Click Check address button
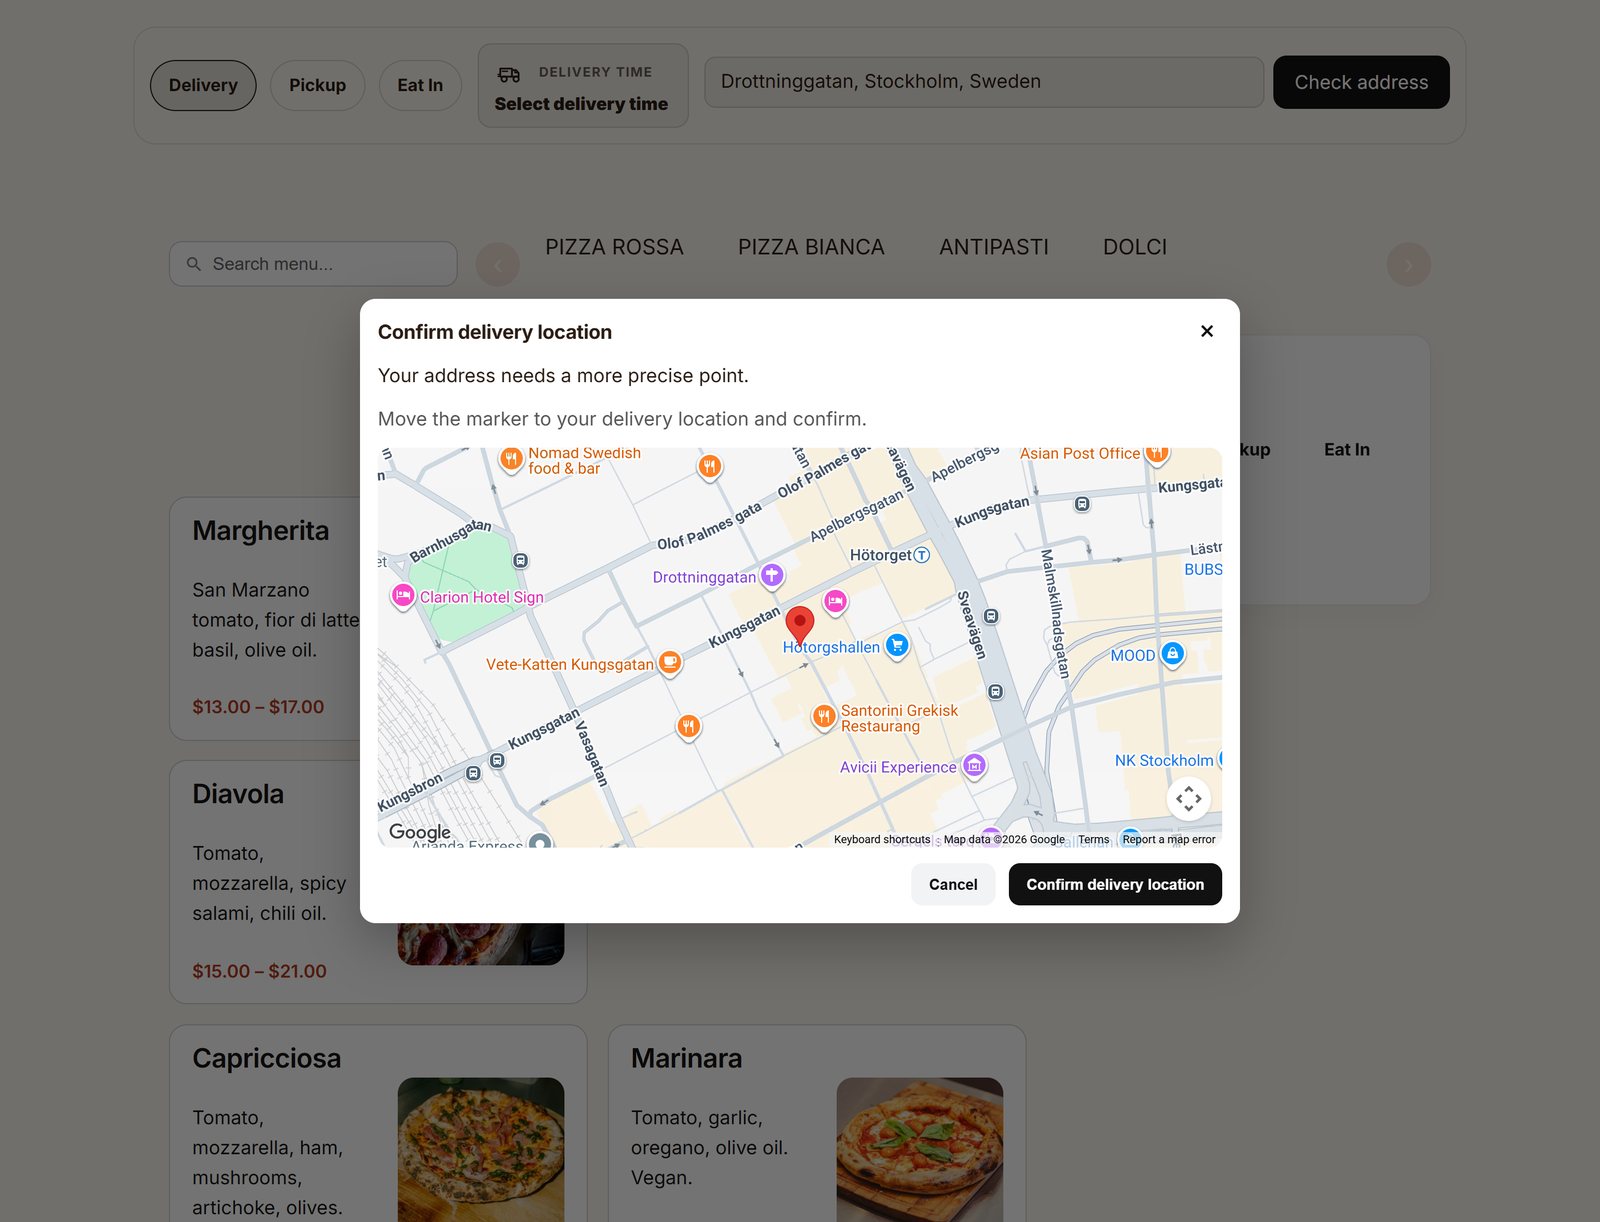Screen dimensions: 1600x1222 click(x=1361, y=82)
